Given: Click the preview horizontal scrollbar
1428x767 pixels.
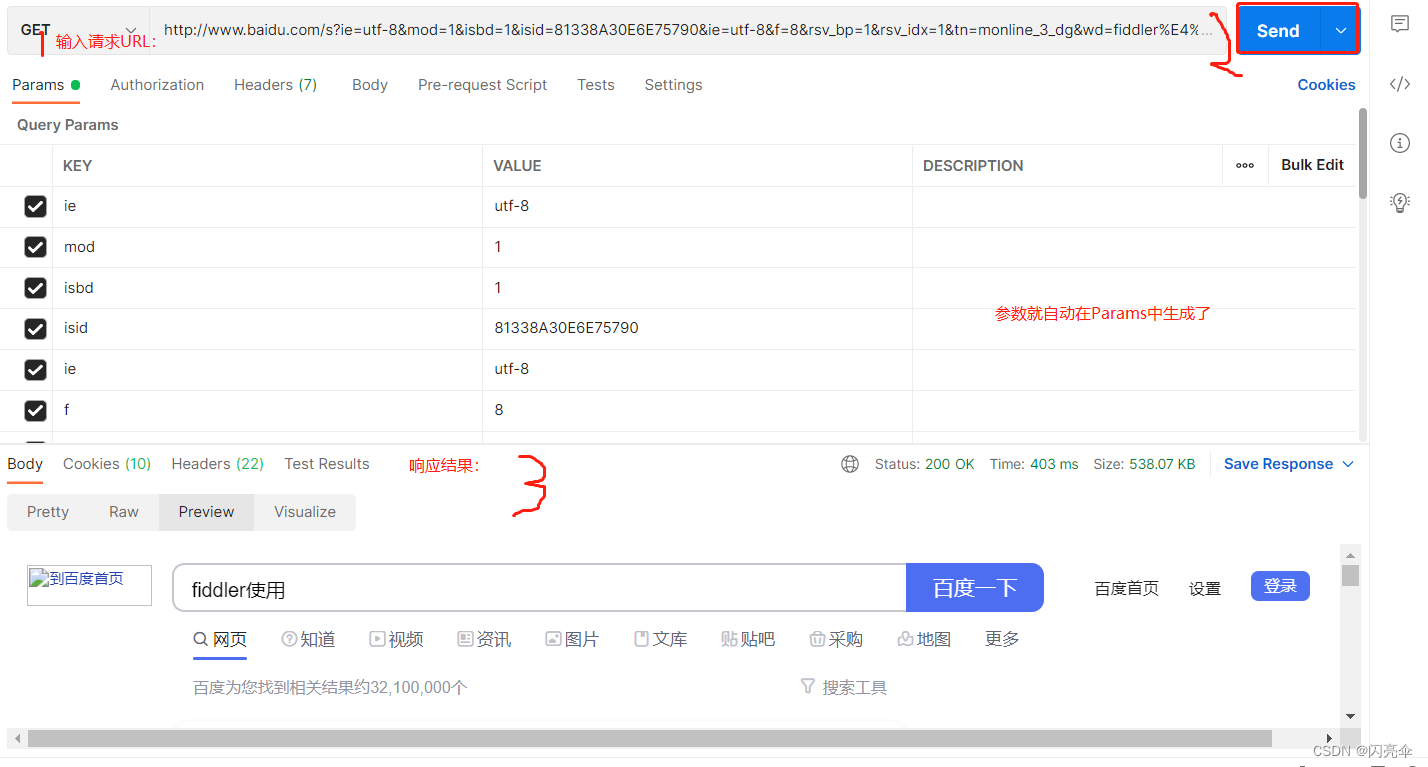Looking at the screenshot, I should tap(650, 738).
